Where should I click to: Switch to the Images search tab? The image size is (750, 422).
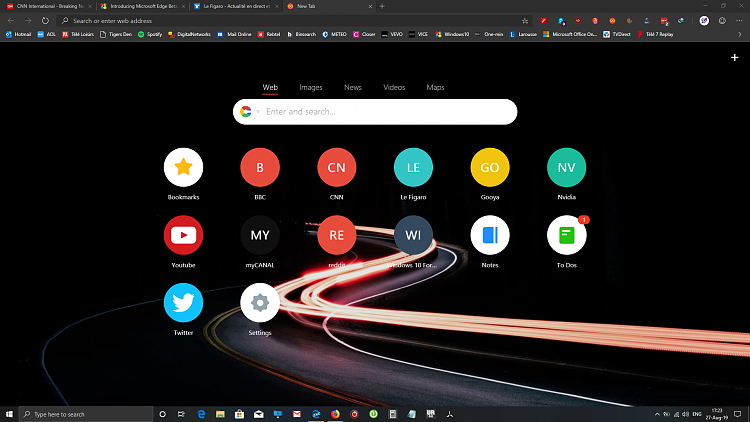click(x=311, y=88)
